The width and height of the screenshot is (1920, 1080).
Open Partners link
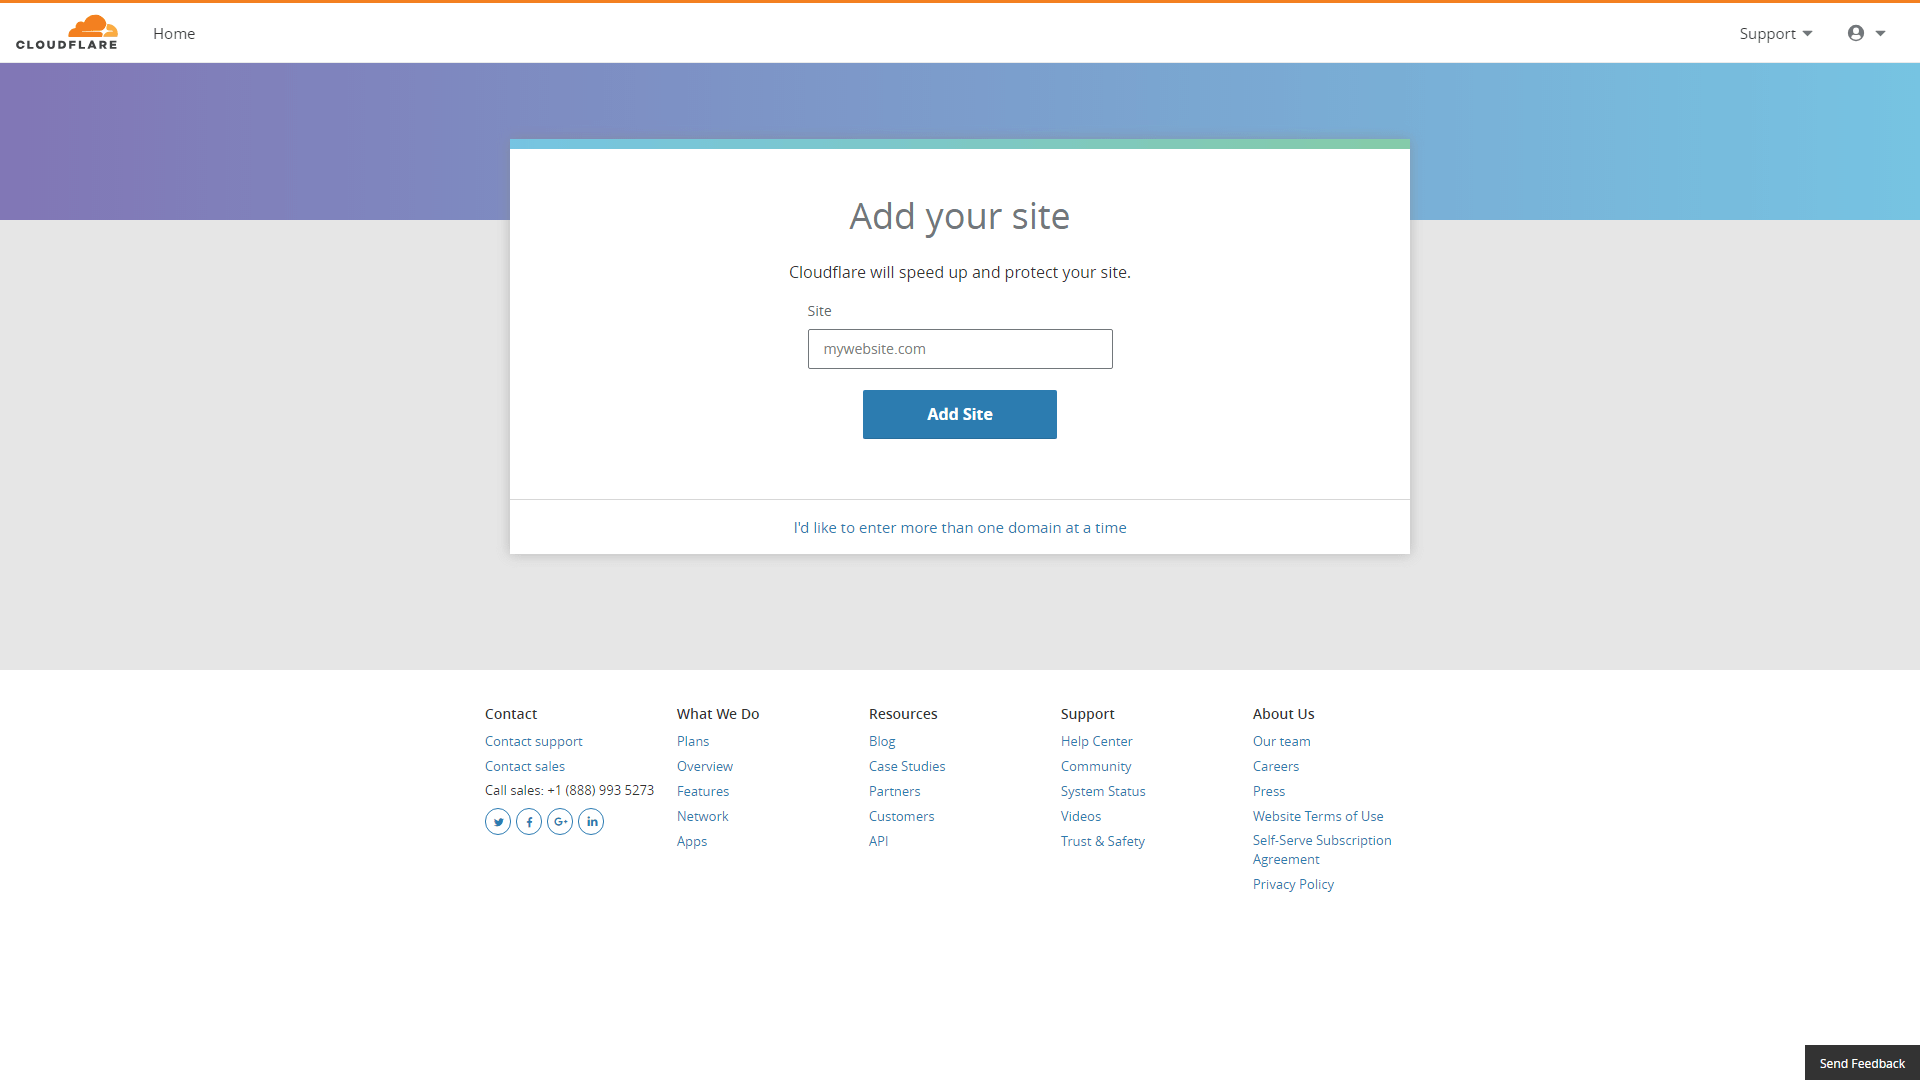click(x=895, y=791)
